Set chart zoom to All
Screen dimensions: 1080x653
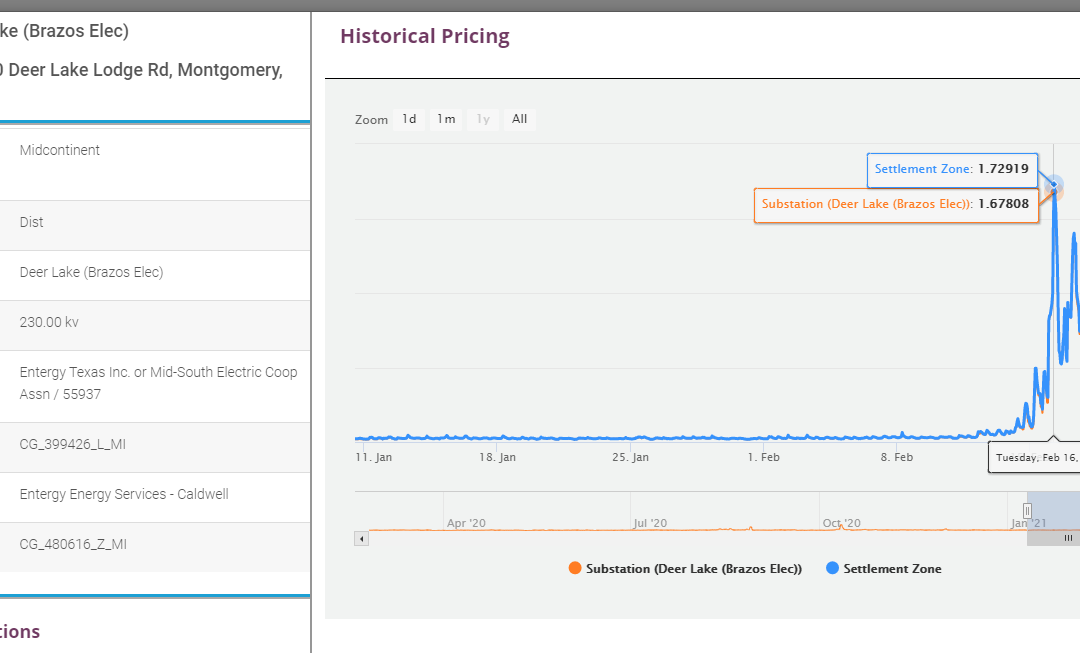tap(519, 119)
